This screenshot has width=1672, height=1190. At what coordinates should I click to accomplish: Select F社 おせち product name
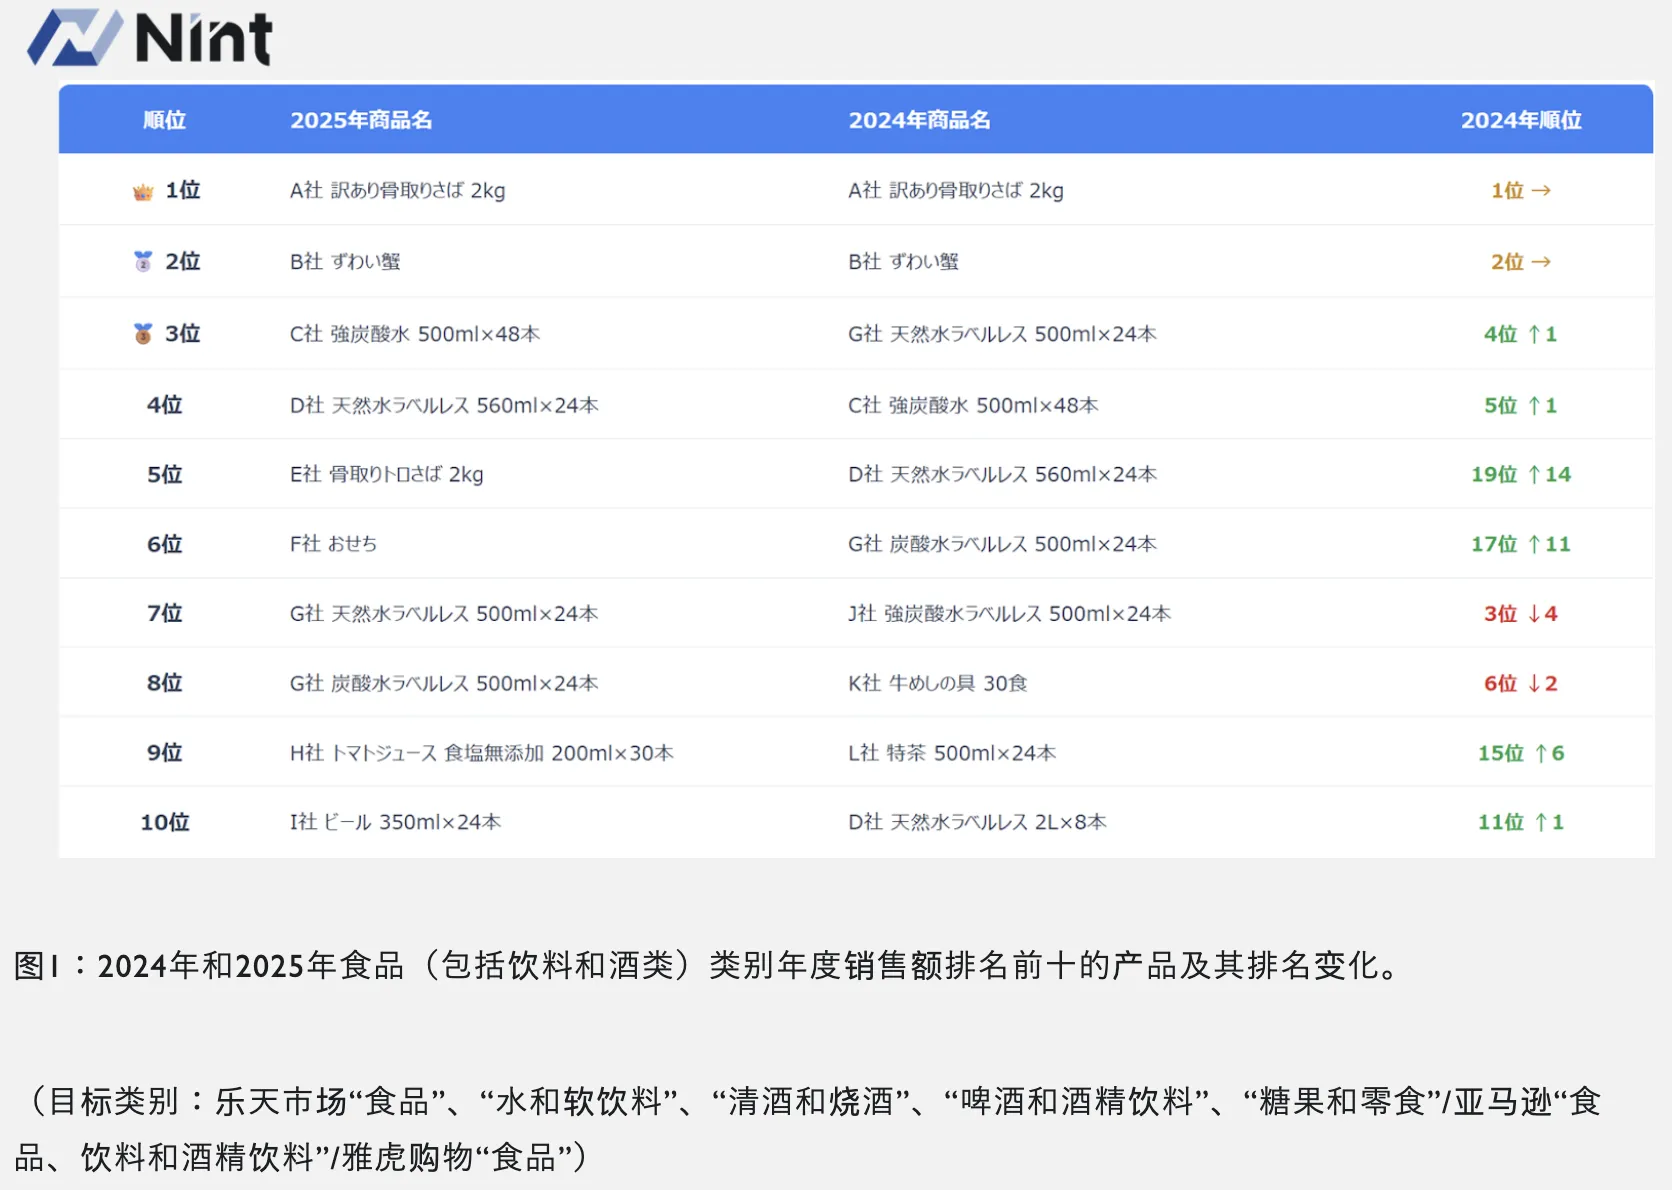(x=333, y=544)
